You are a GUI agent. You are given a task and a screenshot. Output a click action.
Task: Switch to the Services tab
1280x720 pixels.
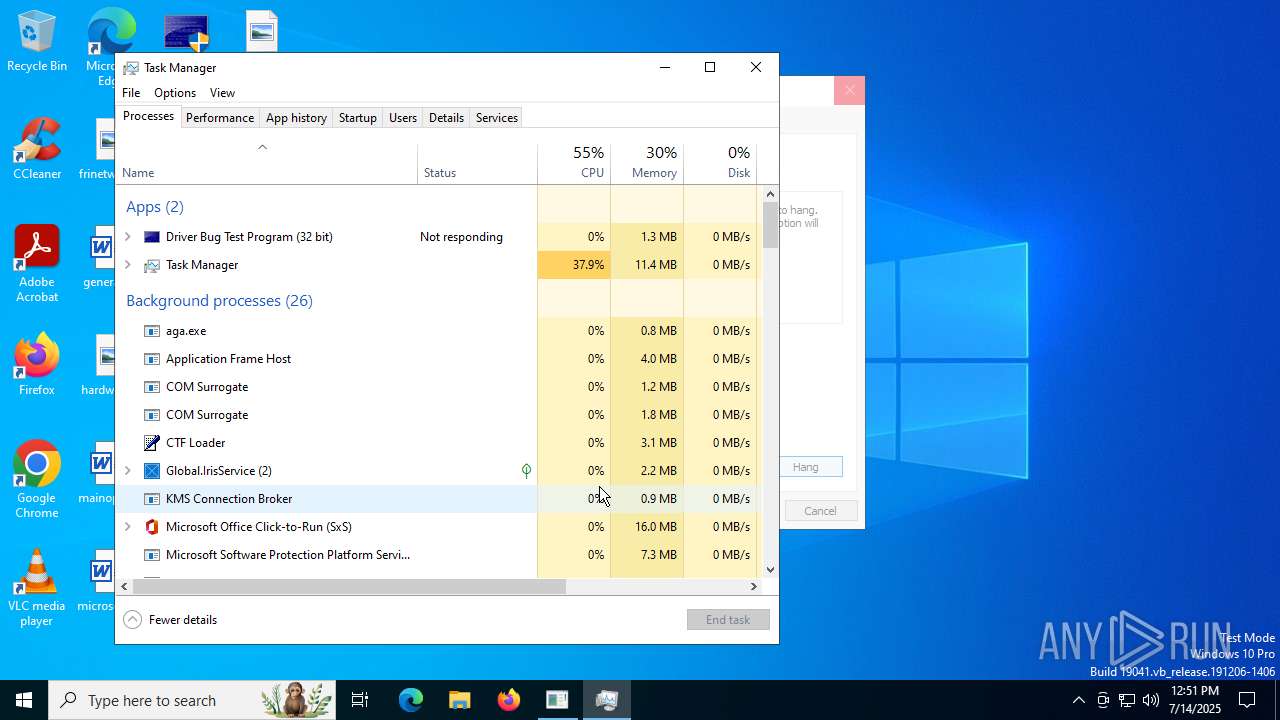(x=497, y=118)
